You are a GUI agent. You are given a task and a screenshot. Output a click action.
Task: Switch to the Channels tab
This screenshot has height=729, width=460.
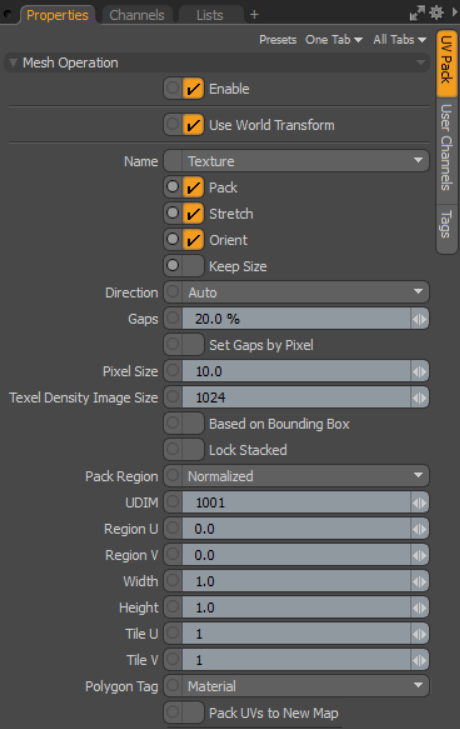(x=137, y=15)
